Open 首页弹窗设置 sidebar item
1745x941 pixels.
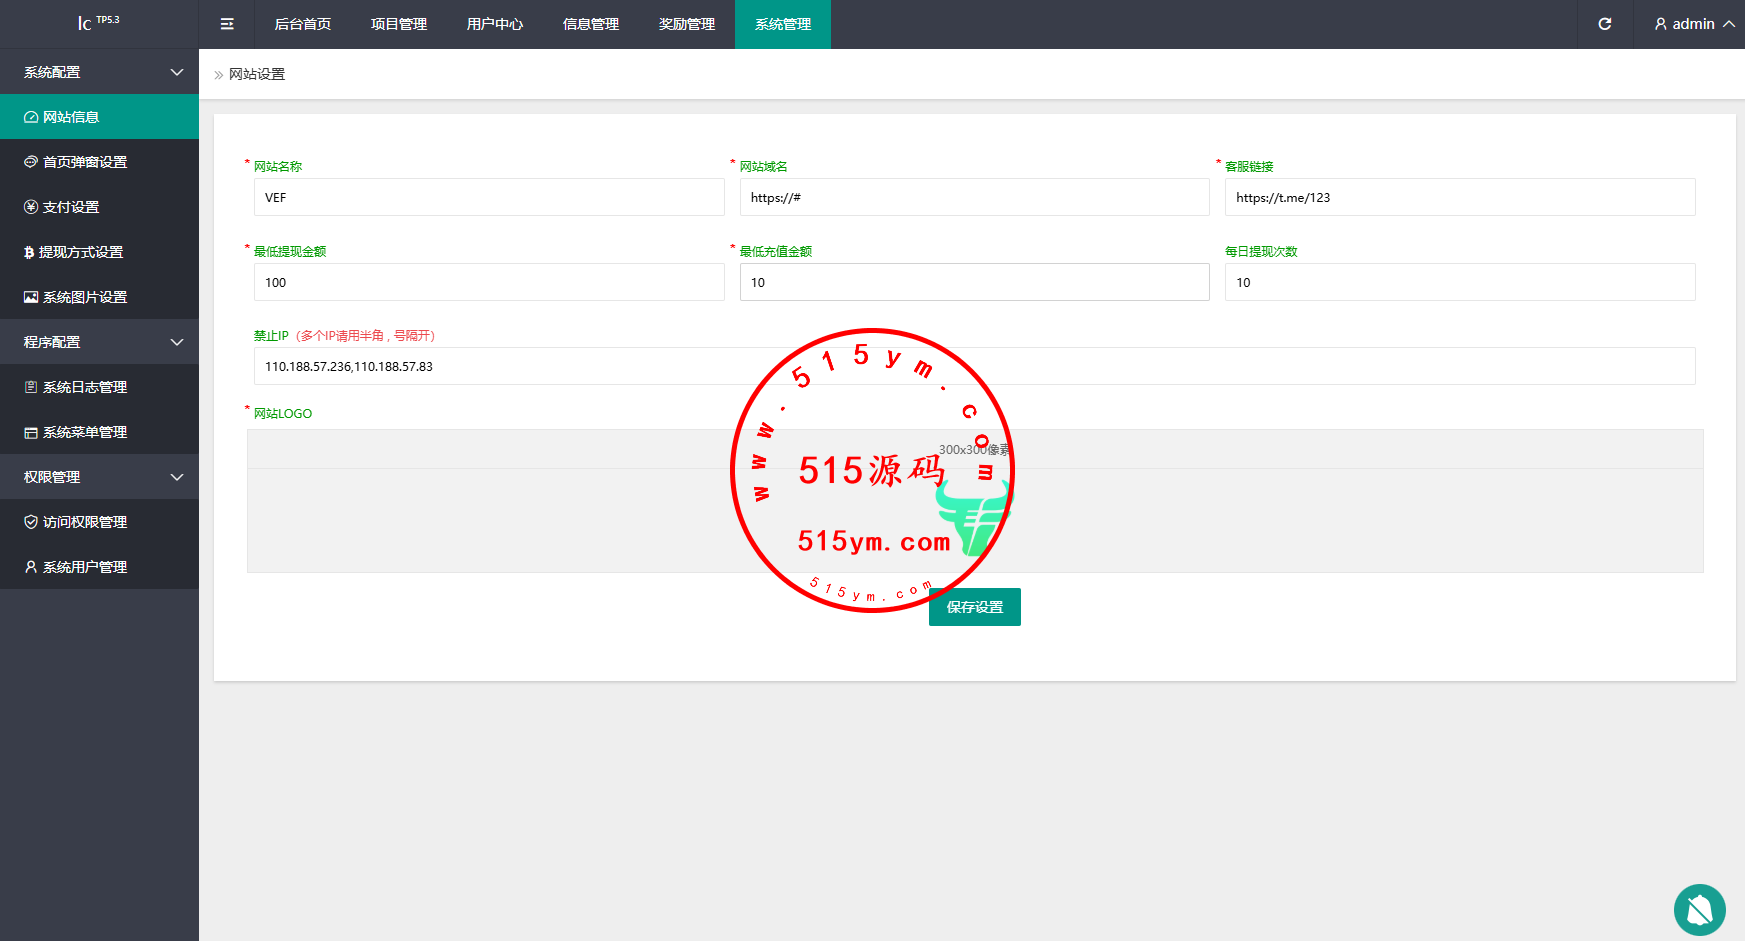coord(85,162)
